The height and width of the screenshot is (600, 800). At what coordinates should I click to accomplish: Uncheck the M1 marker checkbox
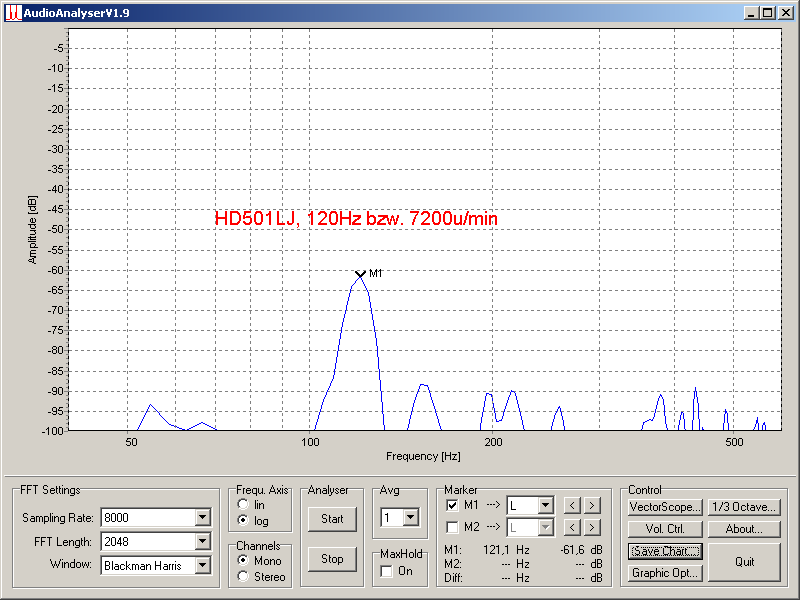pyautogui.click(x=452, y=505)
